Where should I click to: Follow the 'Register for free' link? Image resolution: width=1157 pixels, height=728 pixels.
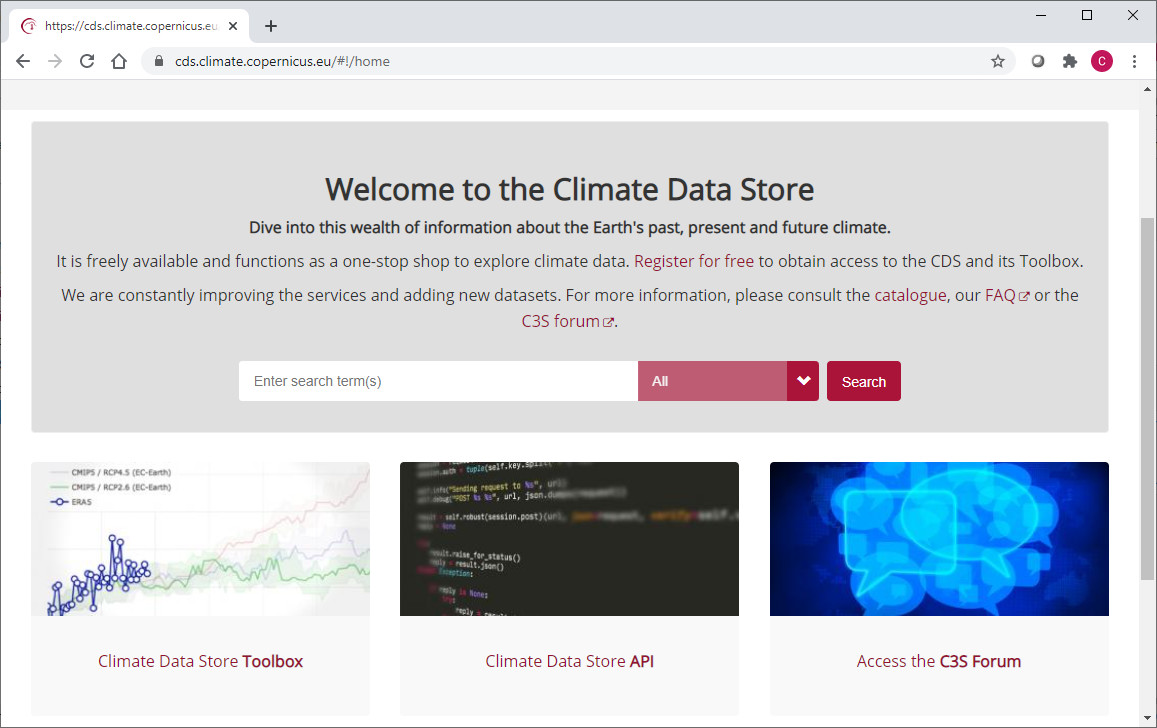[x=694, y=261]
